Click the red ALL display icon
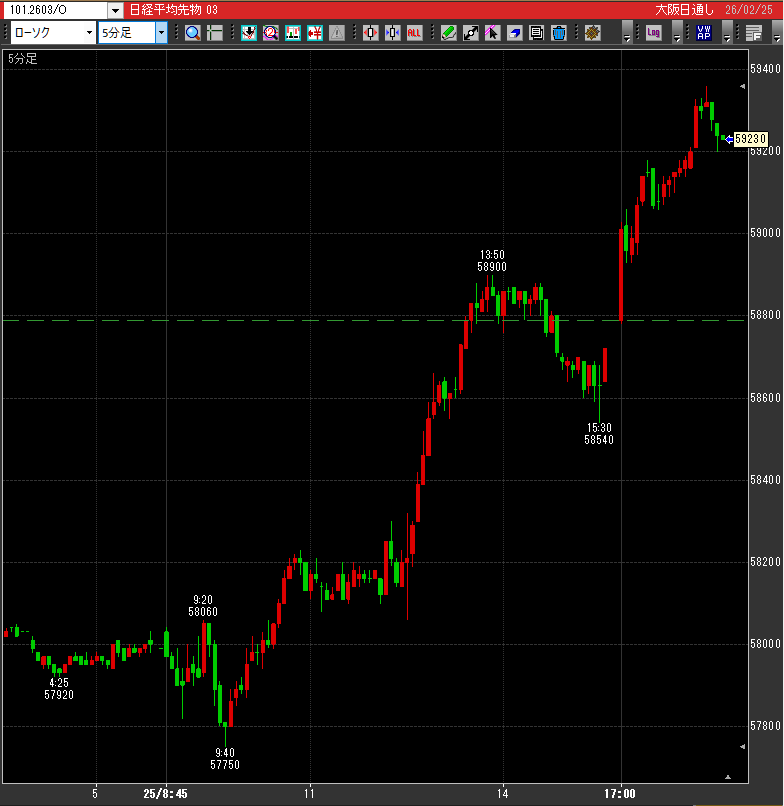The height and width of the screenshot is (806, 784). click(414, 33)
